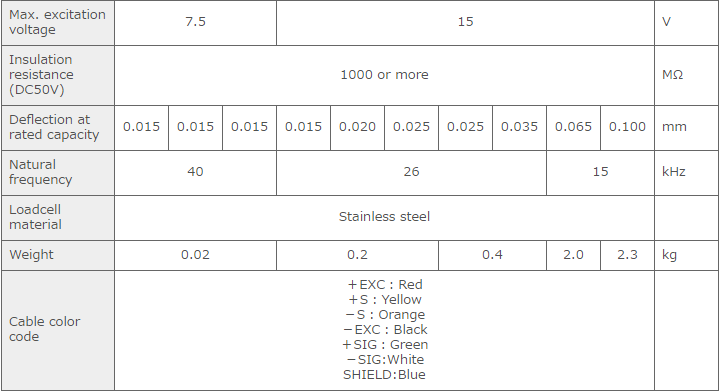Select the MΩ unit cell
Screen dimensions: 719x391
click(x=686, y=75)
